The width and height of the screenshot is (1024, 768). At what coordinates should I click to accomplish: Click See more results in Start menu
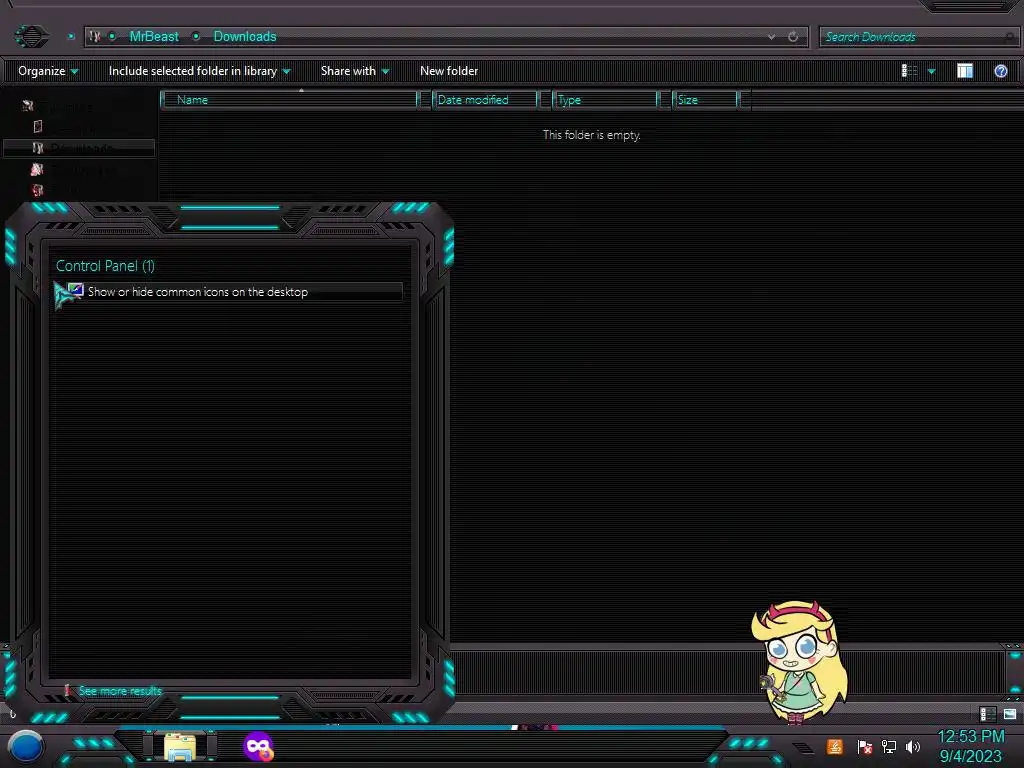(120, 691)
